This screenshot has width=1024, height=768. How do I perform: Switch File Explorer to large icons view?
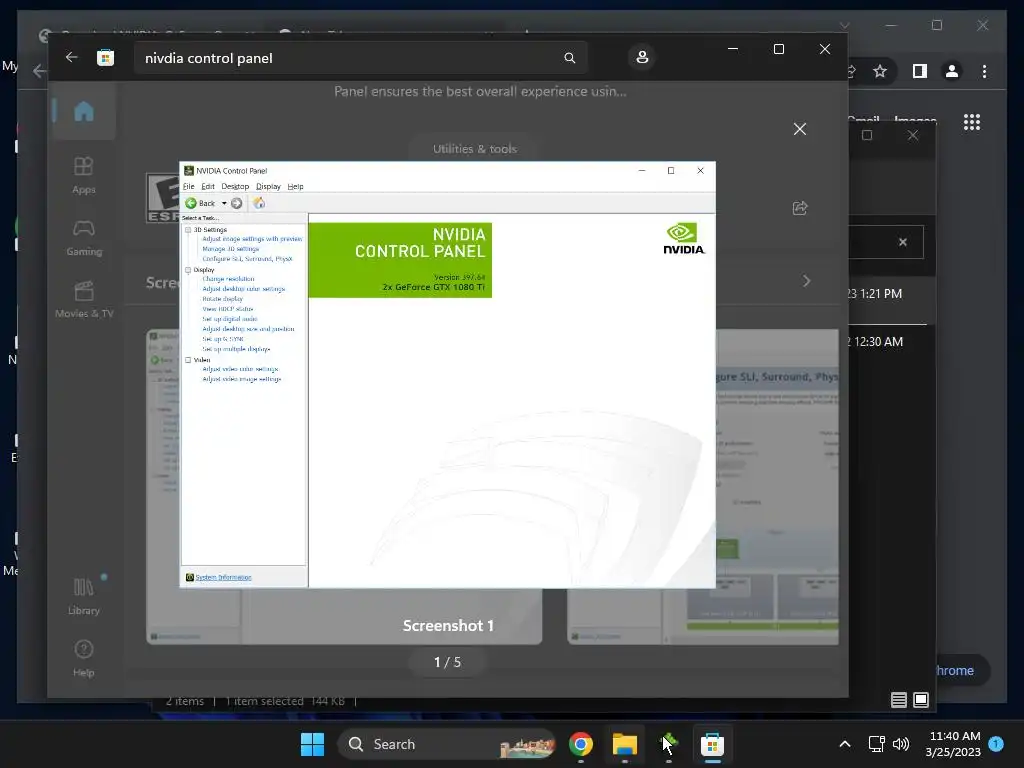(921, 700)
